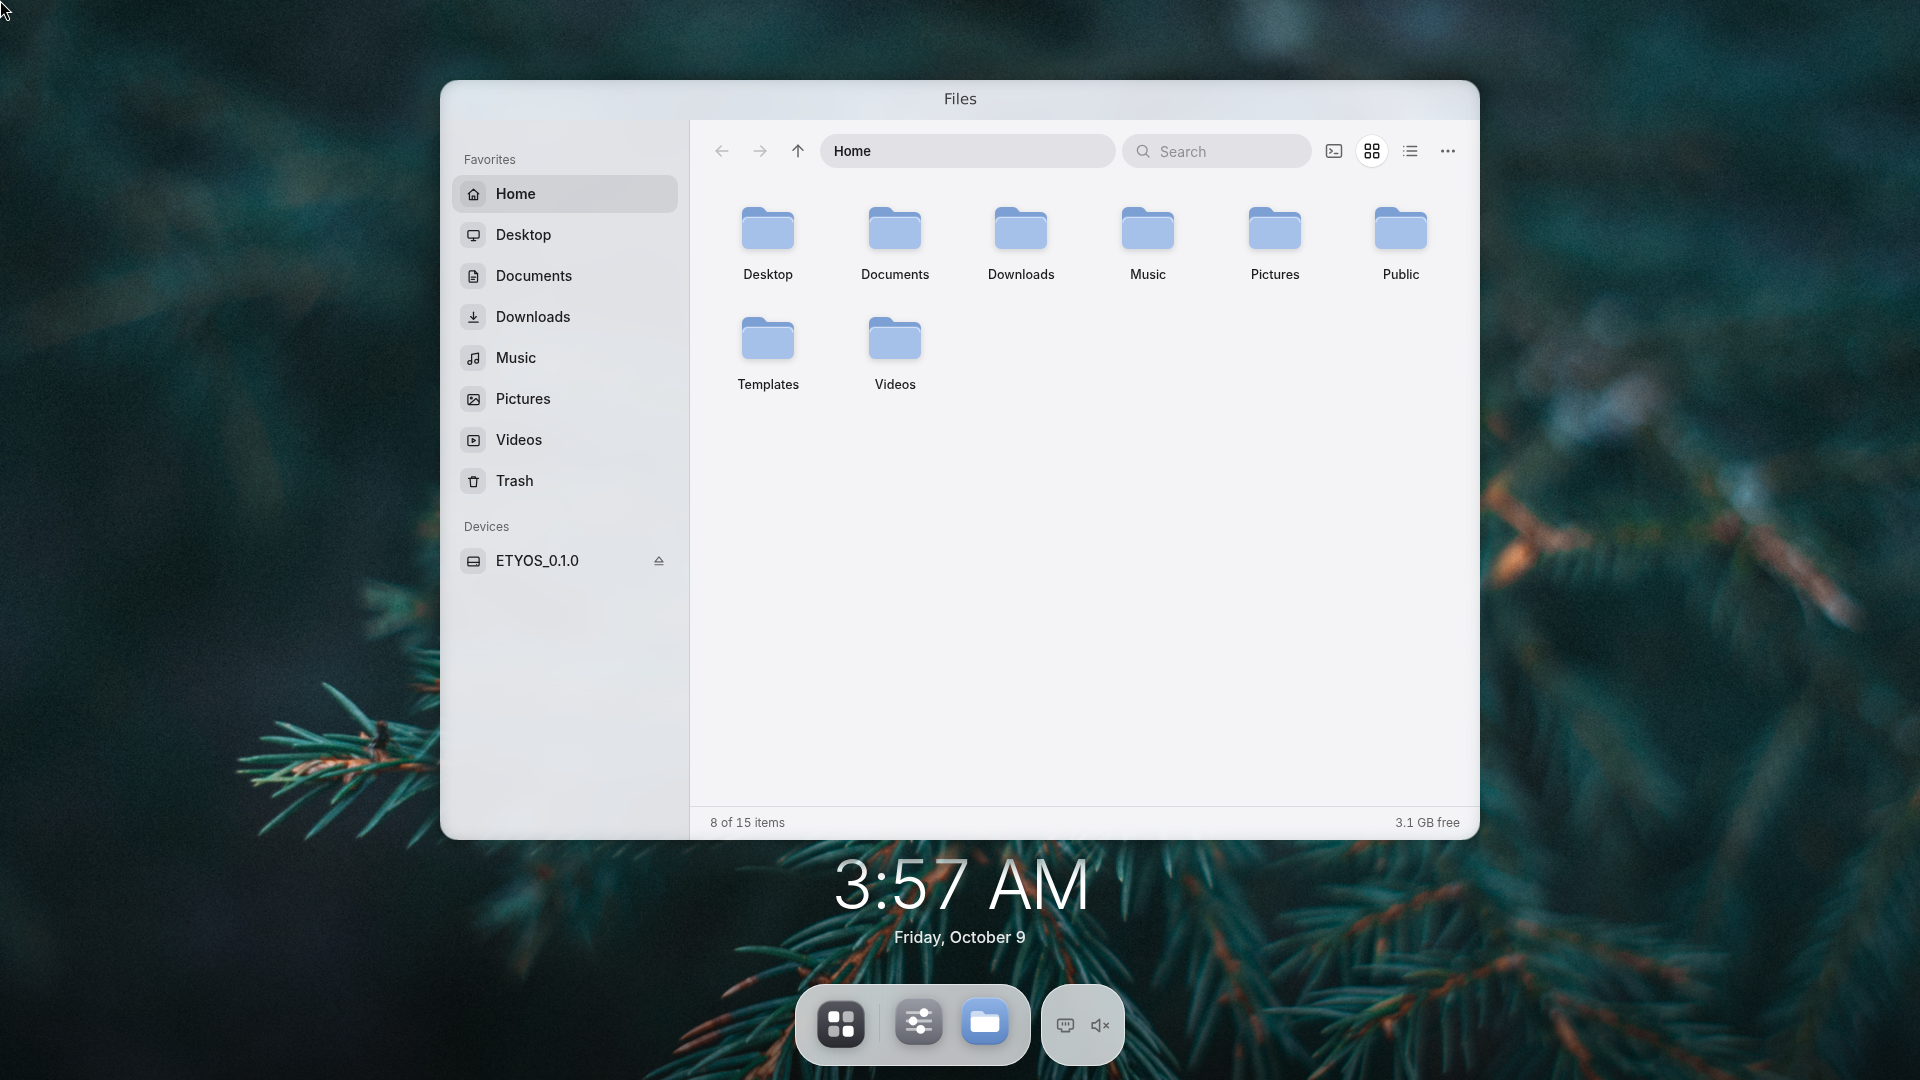Open the Desktop folder in file grid

(768, 243)
